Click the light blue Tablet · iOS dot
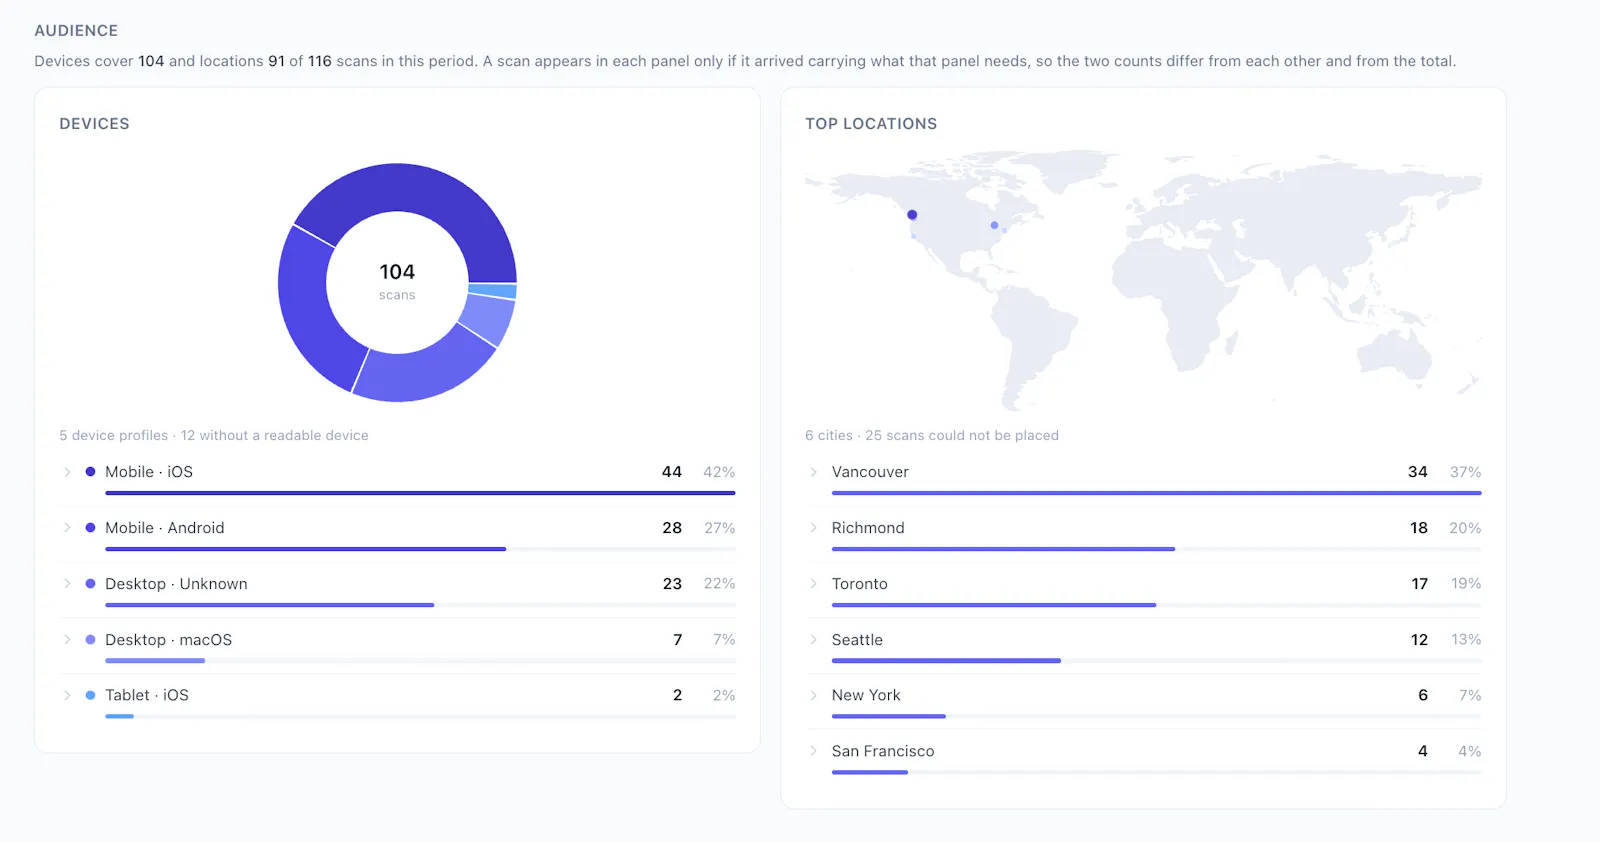The image size is (1600, 842). (x=90, y=695)
